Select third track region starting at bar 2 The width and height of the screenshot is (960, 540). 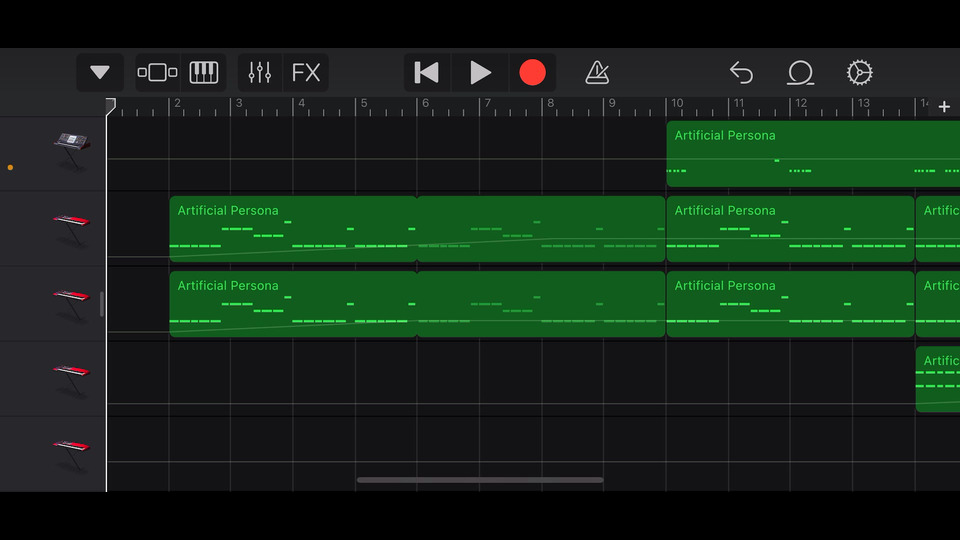293,304
